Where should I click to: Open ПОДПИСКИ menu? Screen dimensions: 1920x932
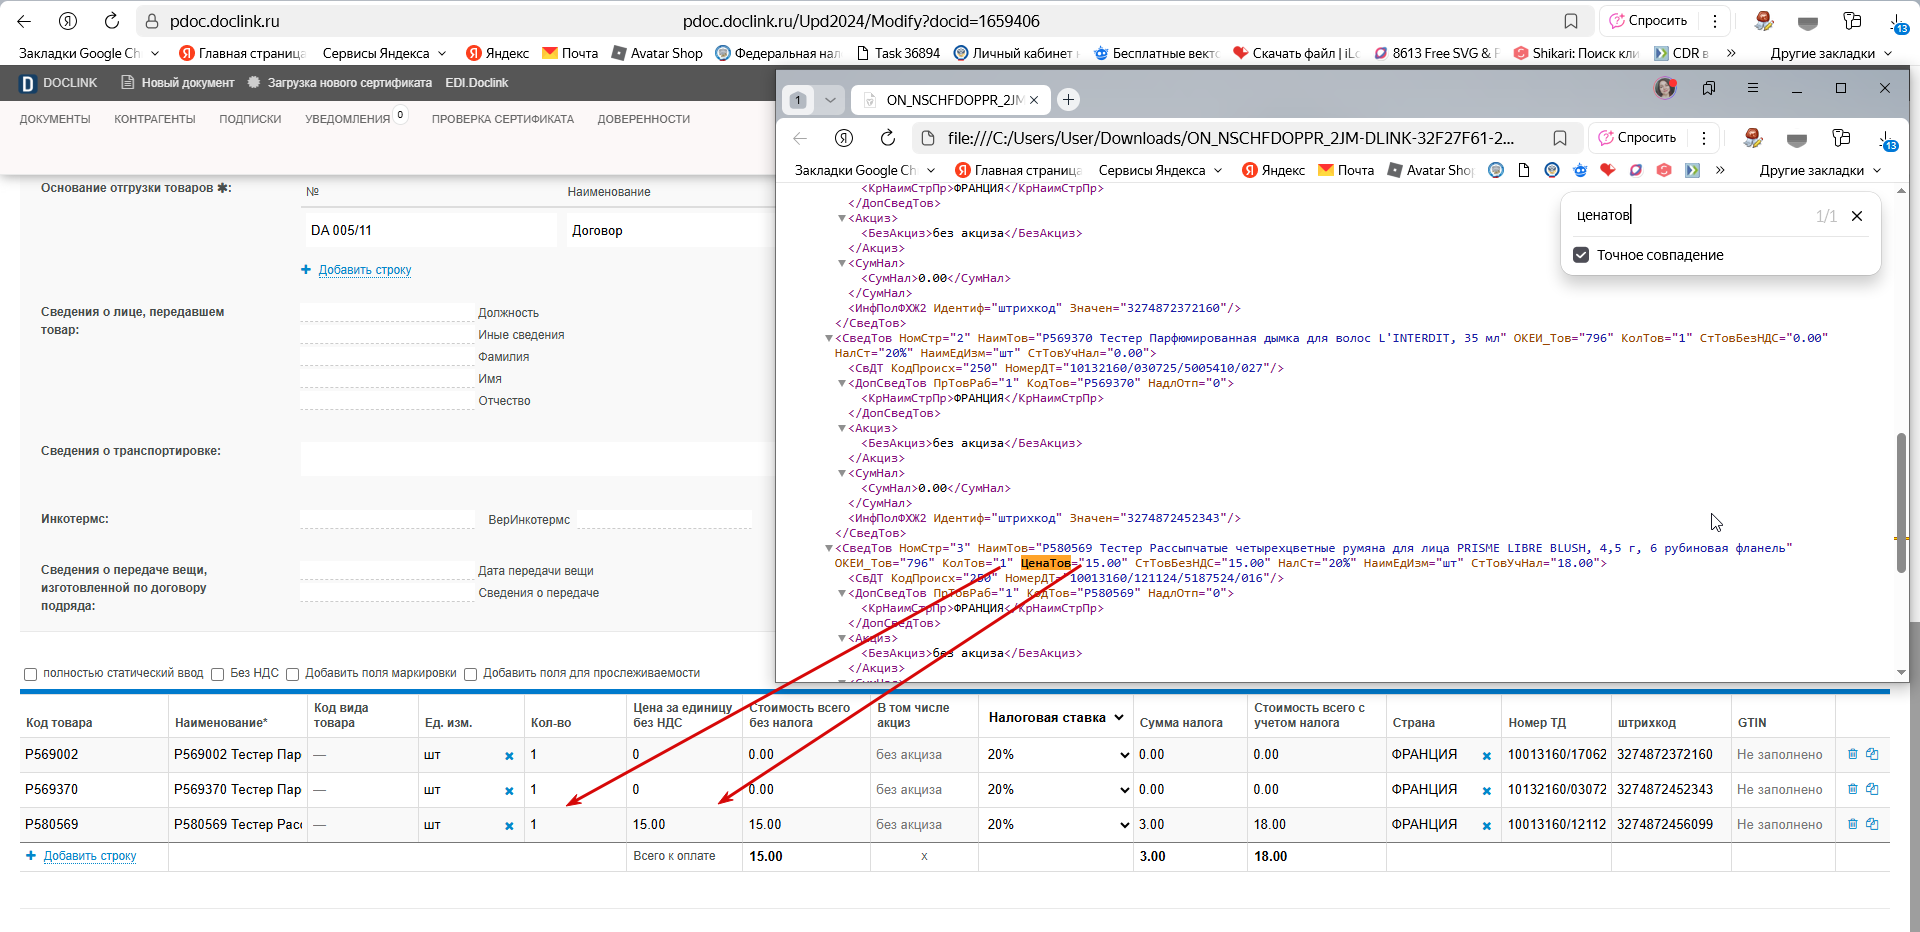[250, 119]
